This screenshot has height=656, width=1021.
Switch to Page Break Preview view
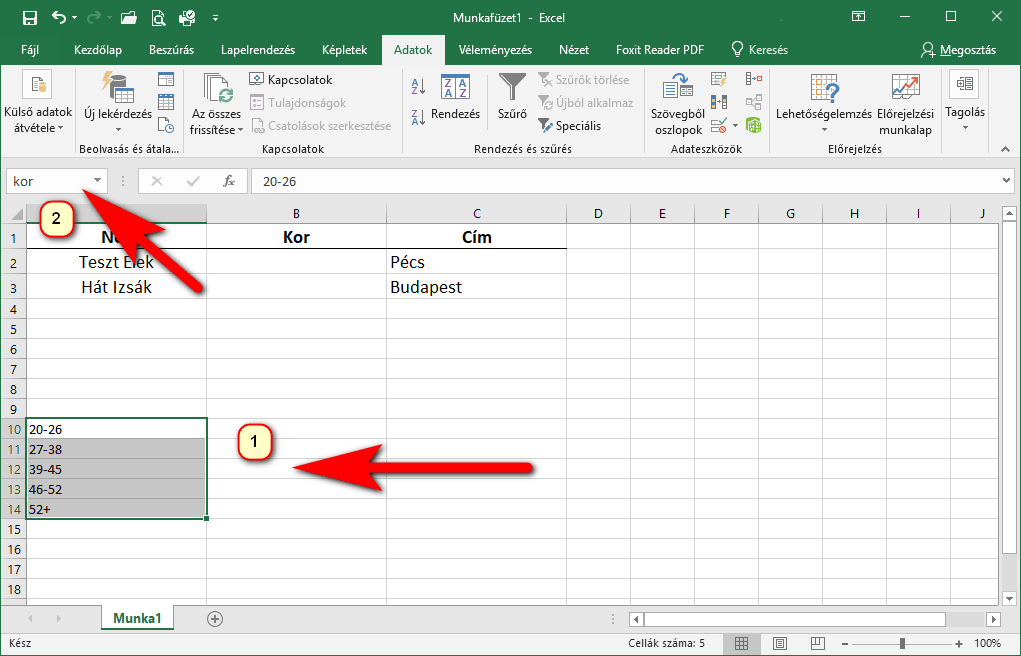[818, 644]
